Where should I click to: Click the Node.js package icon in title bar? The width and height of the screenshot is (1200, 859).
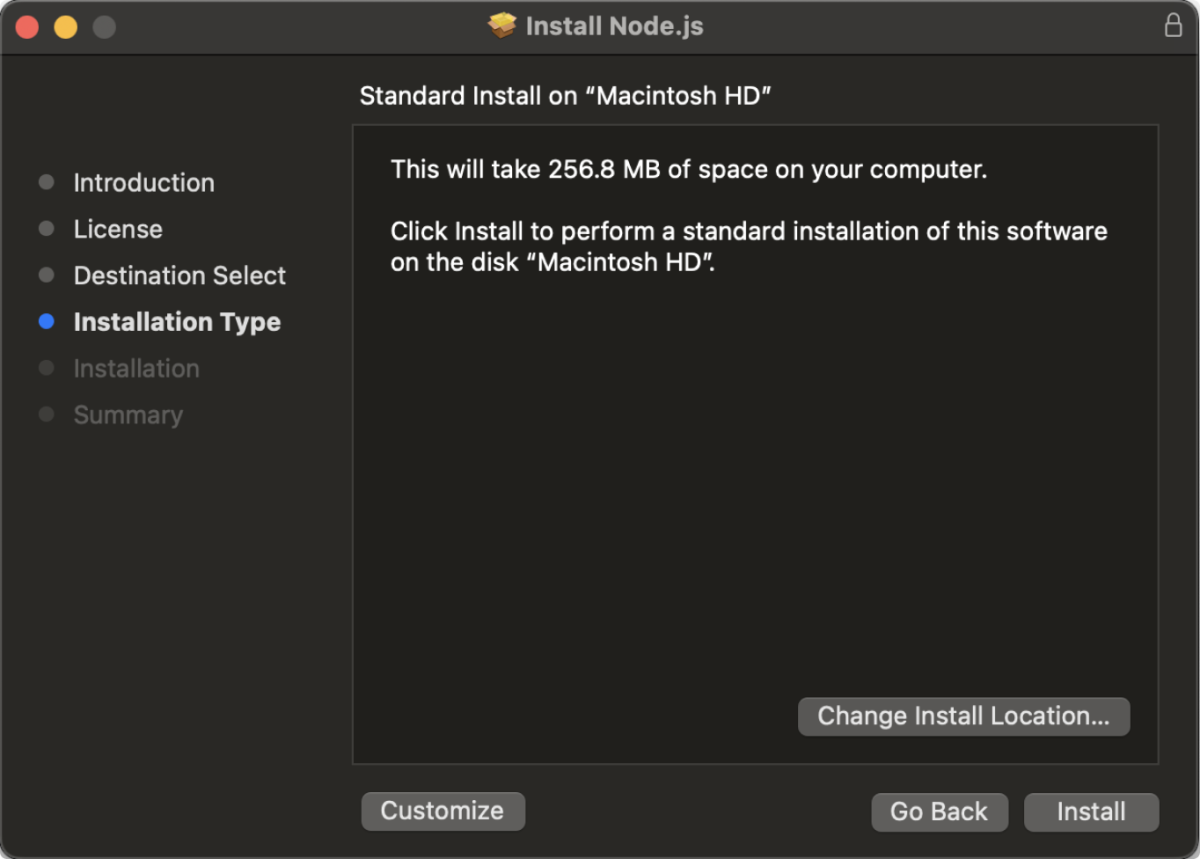click(x=503, y=26)
